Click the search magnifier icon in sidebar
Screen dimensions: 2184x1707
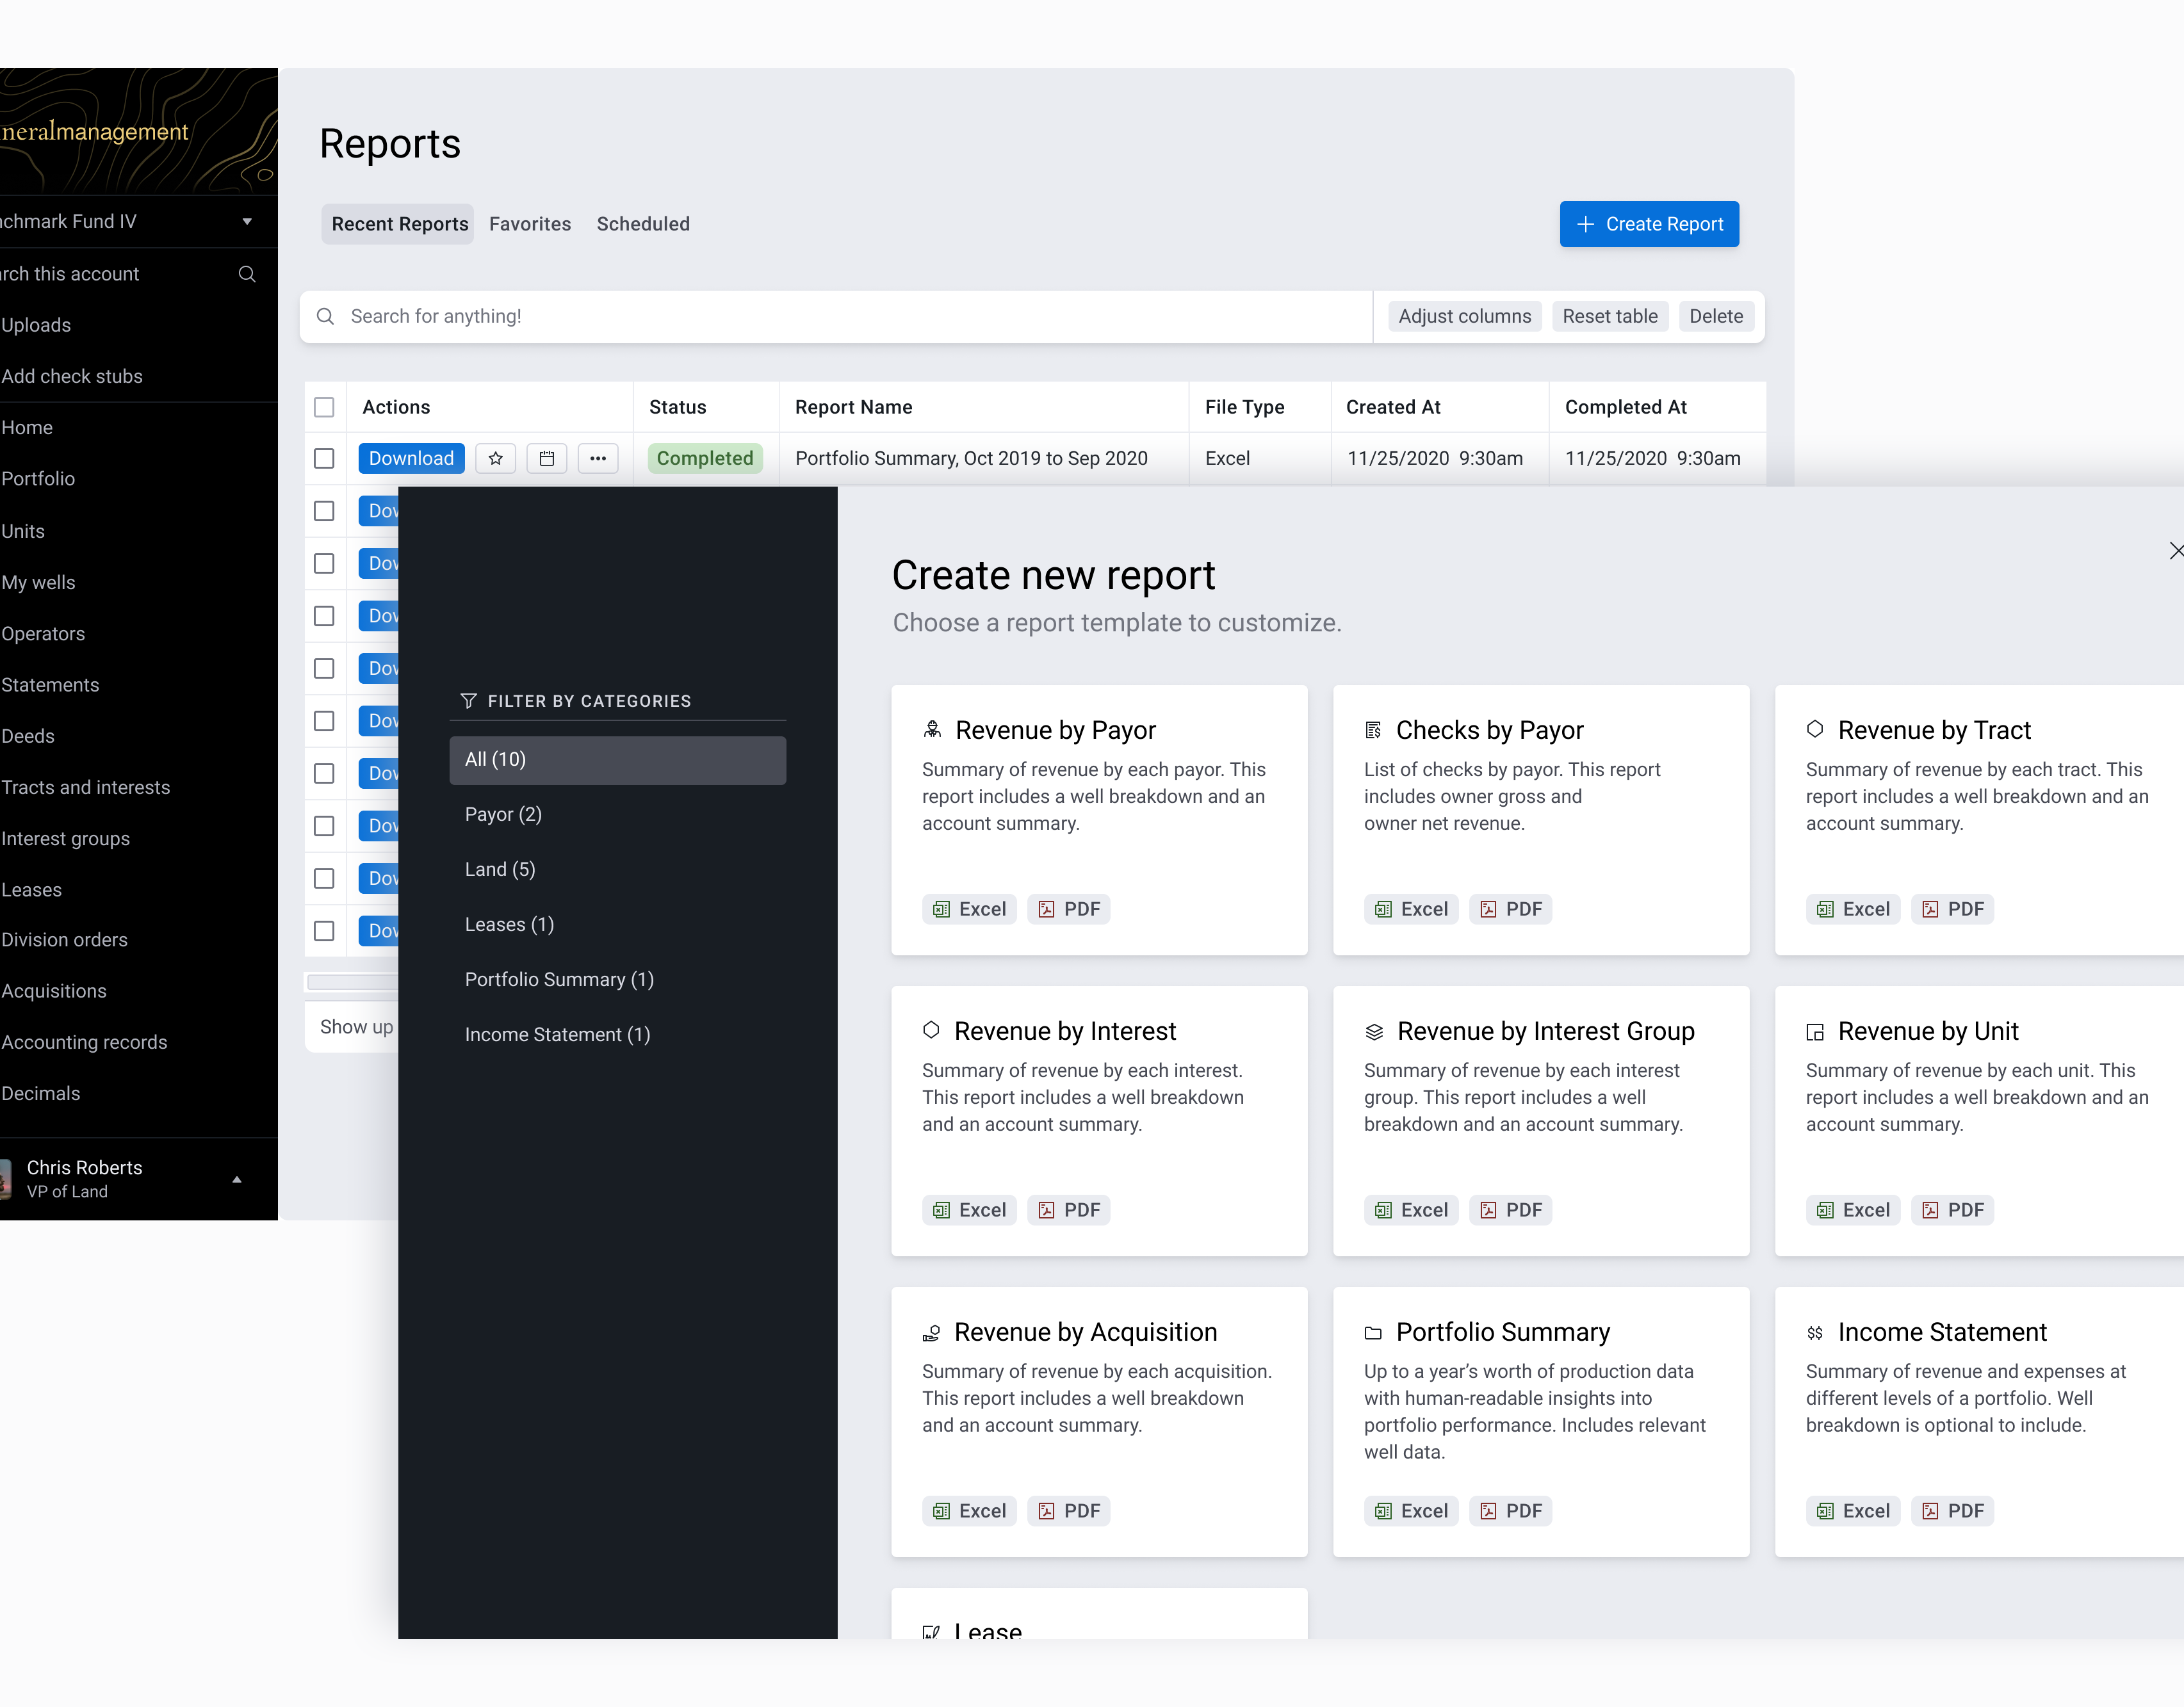(247, 274)
